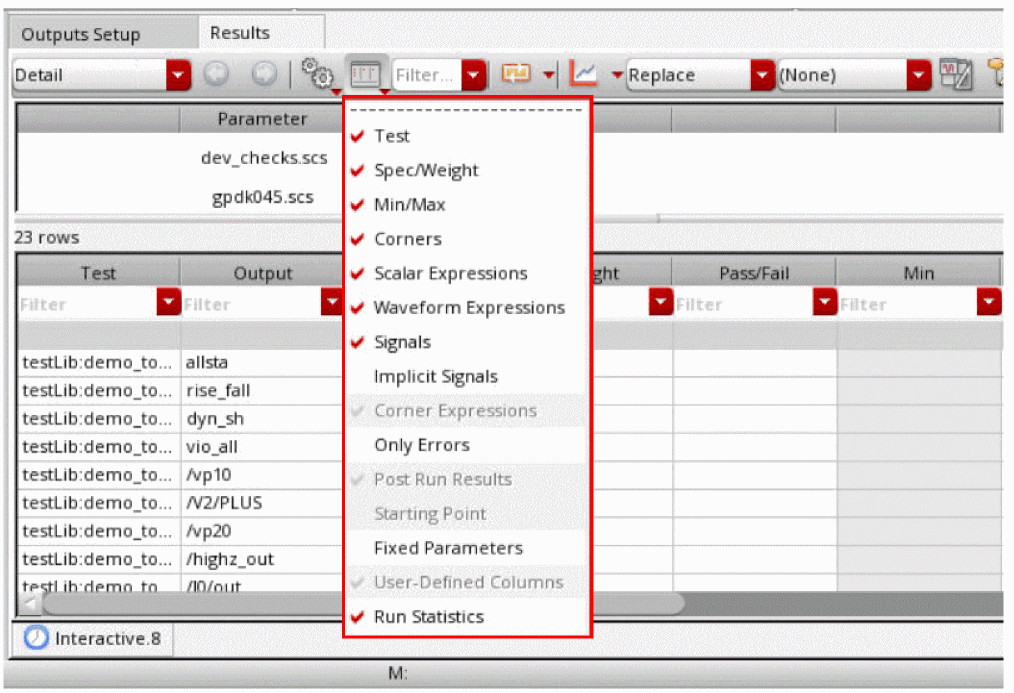The width and height of the screenshot is (1014, 693).
Task: Click the orange plot results icon
Action: [x=516, y=74]
